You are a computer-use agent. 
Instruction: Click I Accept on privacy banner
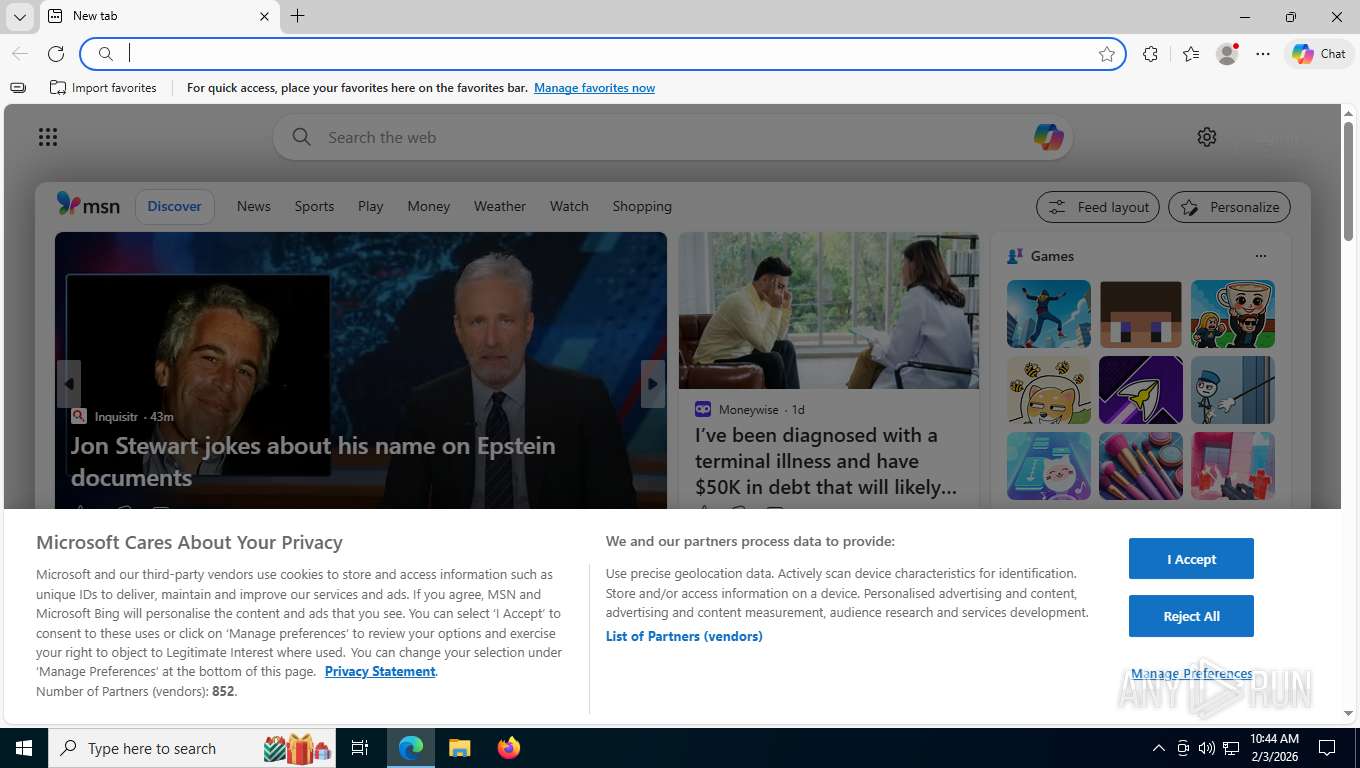pos(1191,559)
